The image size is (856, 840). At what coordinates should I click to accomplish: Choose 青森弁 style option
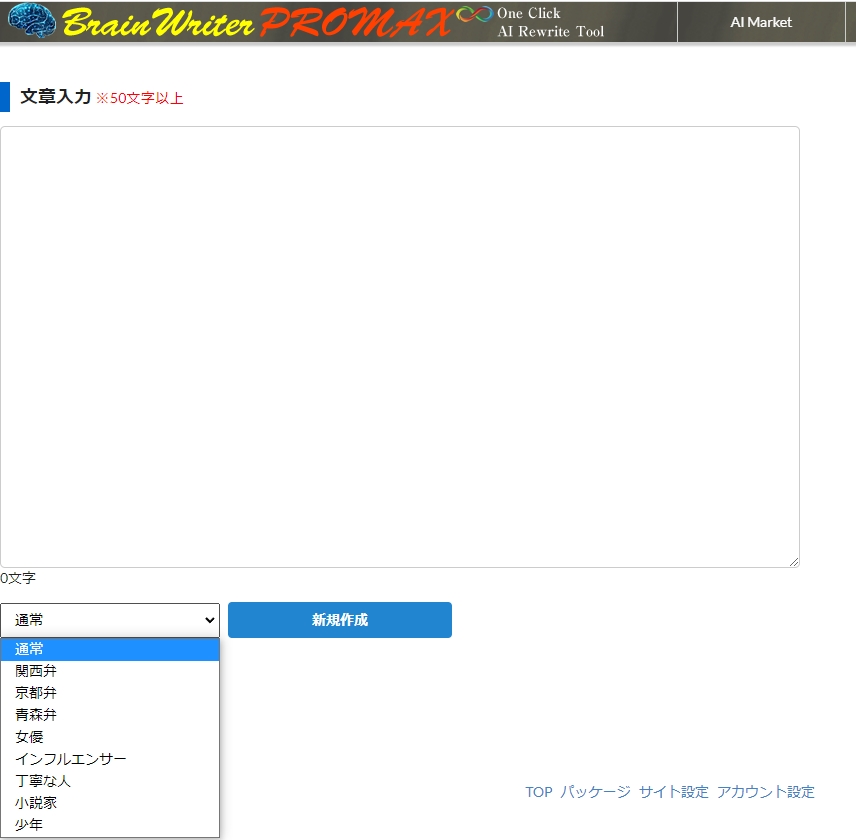click(36, 715)
